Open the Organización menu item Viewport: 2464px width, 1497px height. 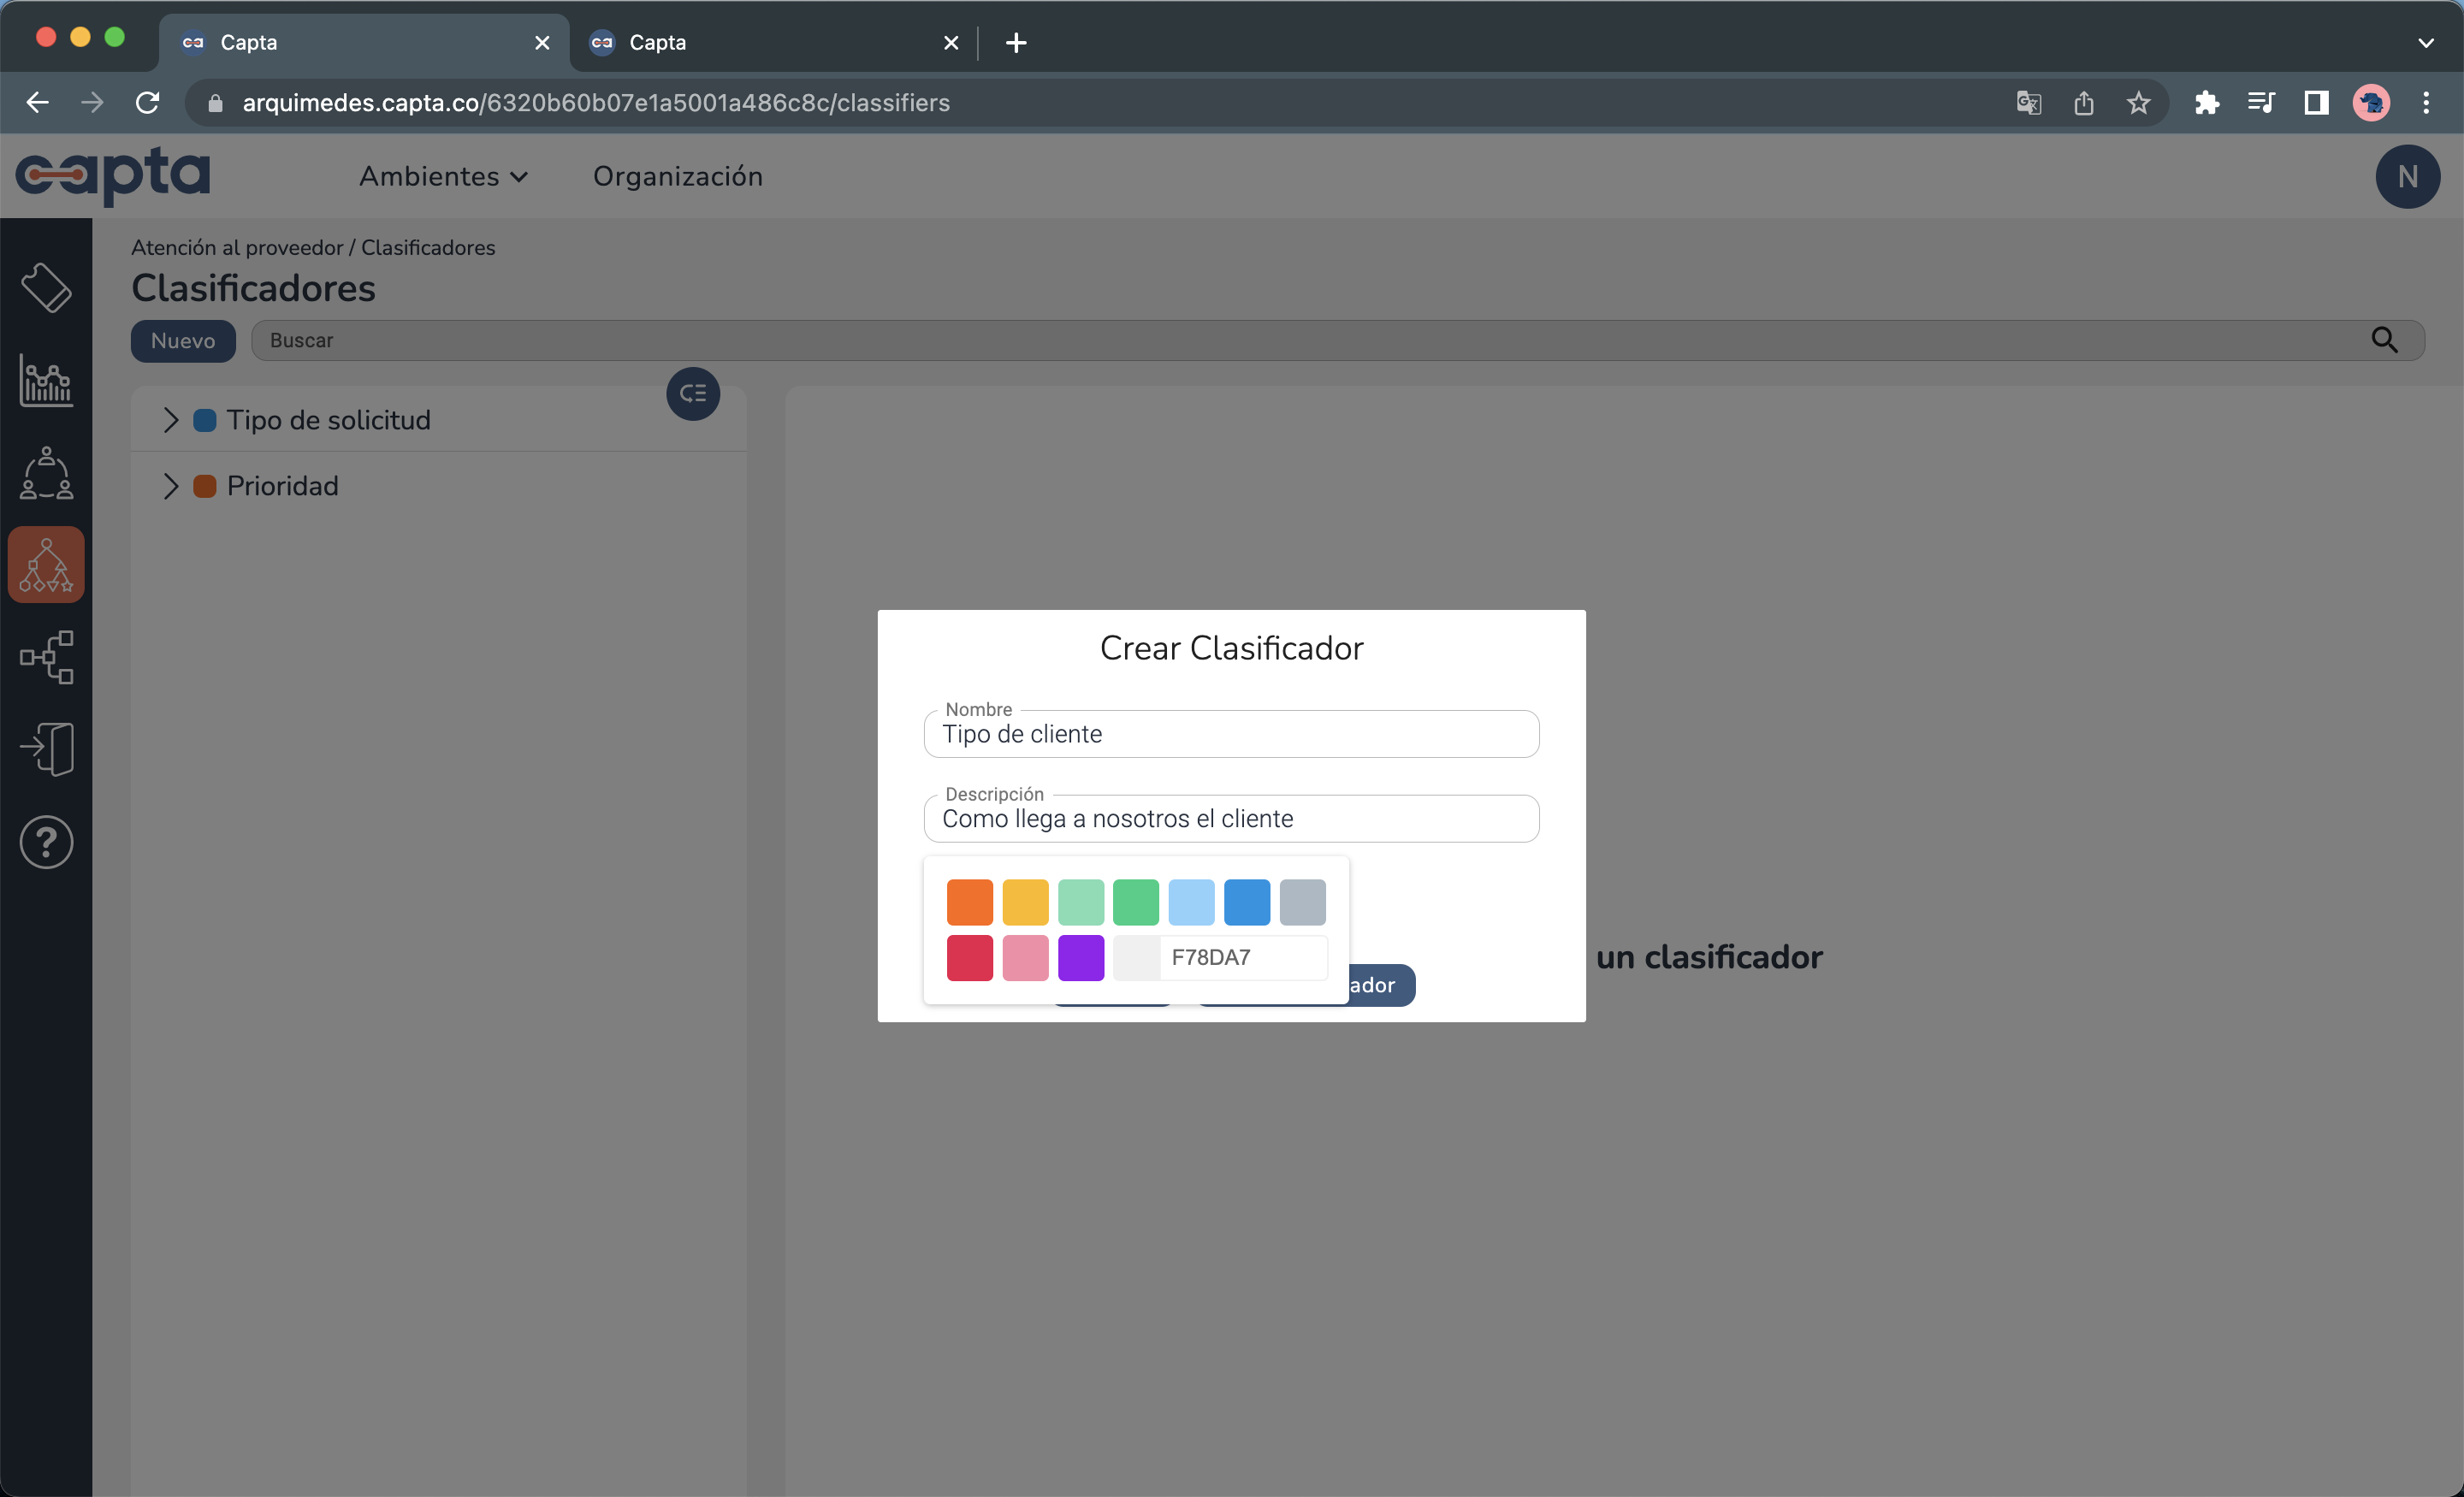coord(677,176)
